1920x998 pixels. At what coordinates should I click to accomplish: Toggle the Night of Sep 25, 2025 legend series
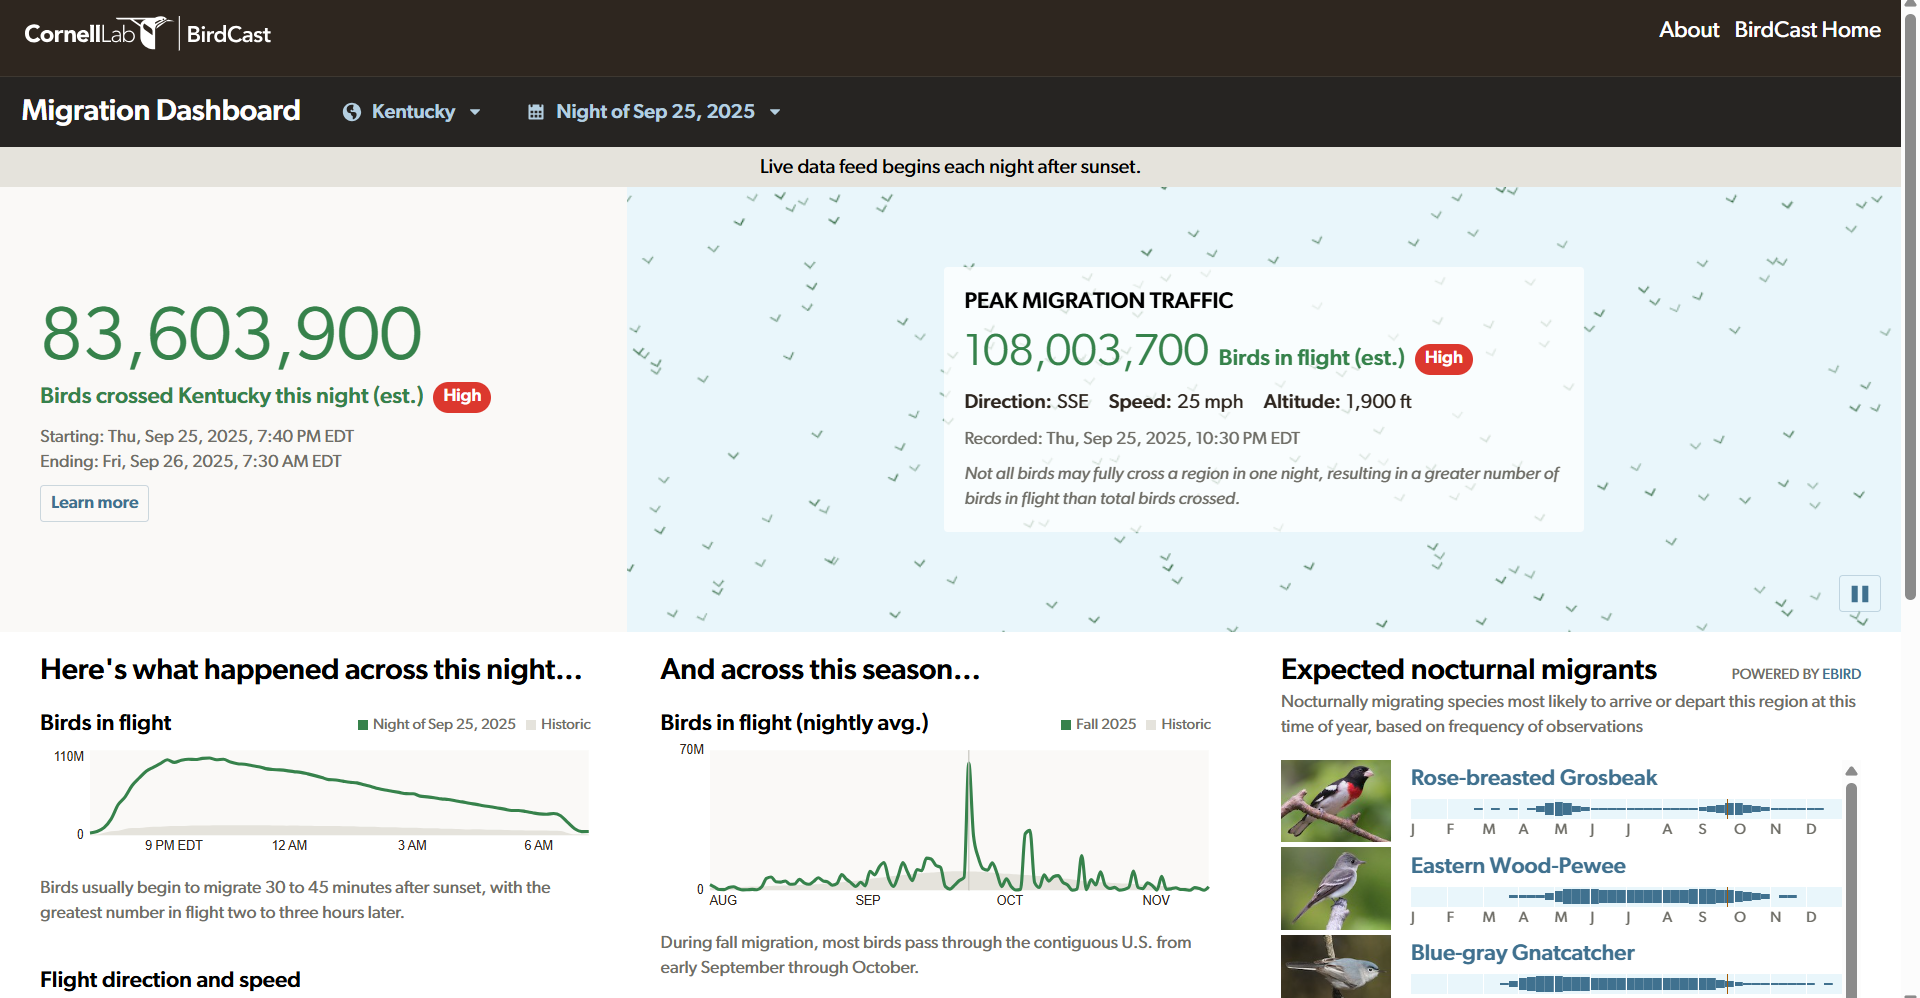click(x=437, y=724)
